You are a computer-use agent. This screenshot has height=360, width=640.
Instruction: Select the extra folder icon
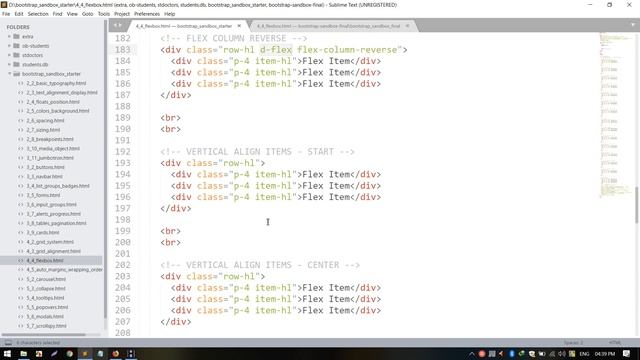pyautogui.click(x=16, y=36)
